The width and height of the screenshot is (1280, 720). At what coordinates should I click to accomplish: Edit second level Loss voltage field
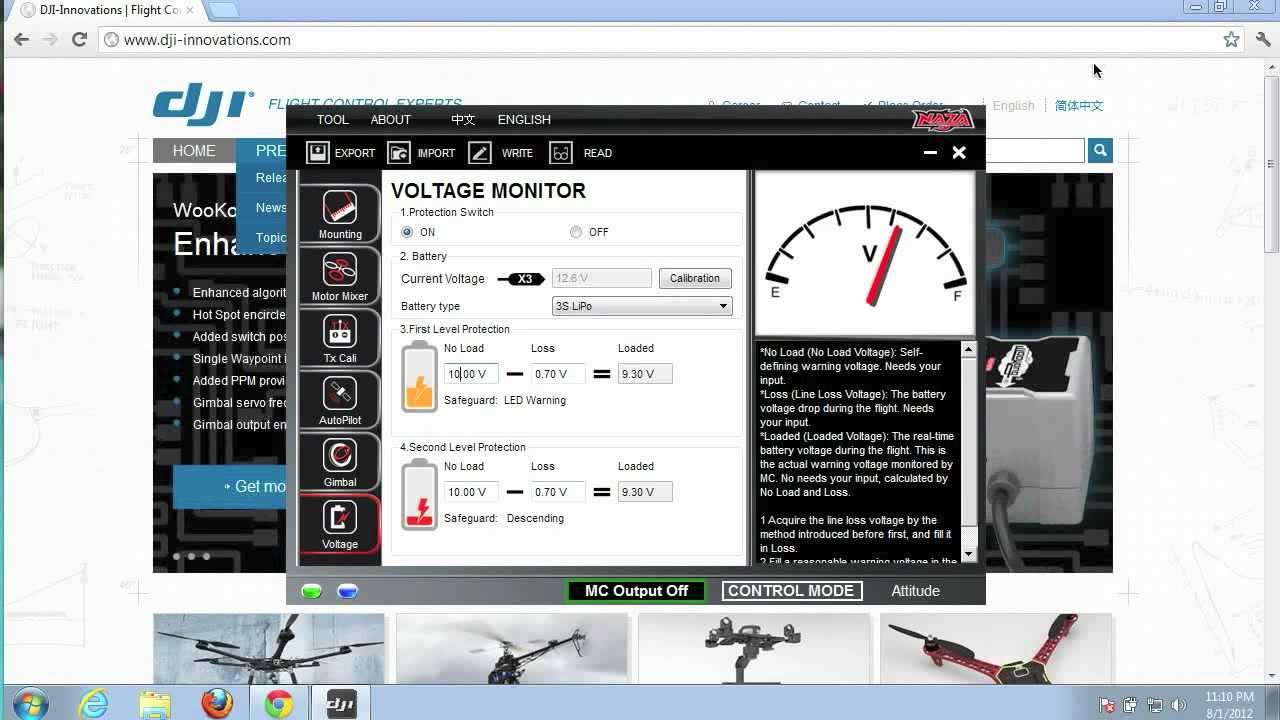click(558, 492)
